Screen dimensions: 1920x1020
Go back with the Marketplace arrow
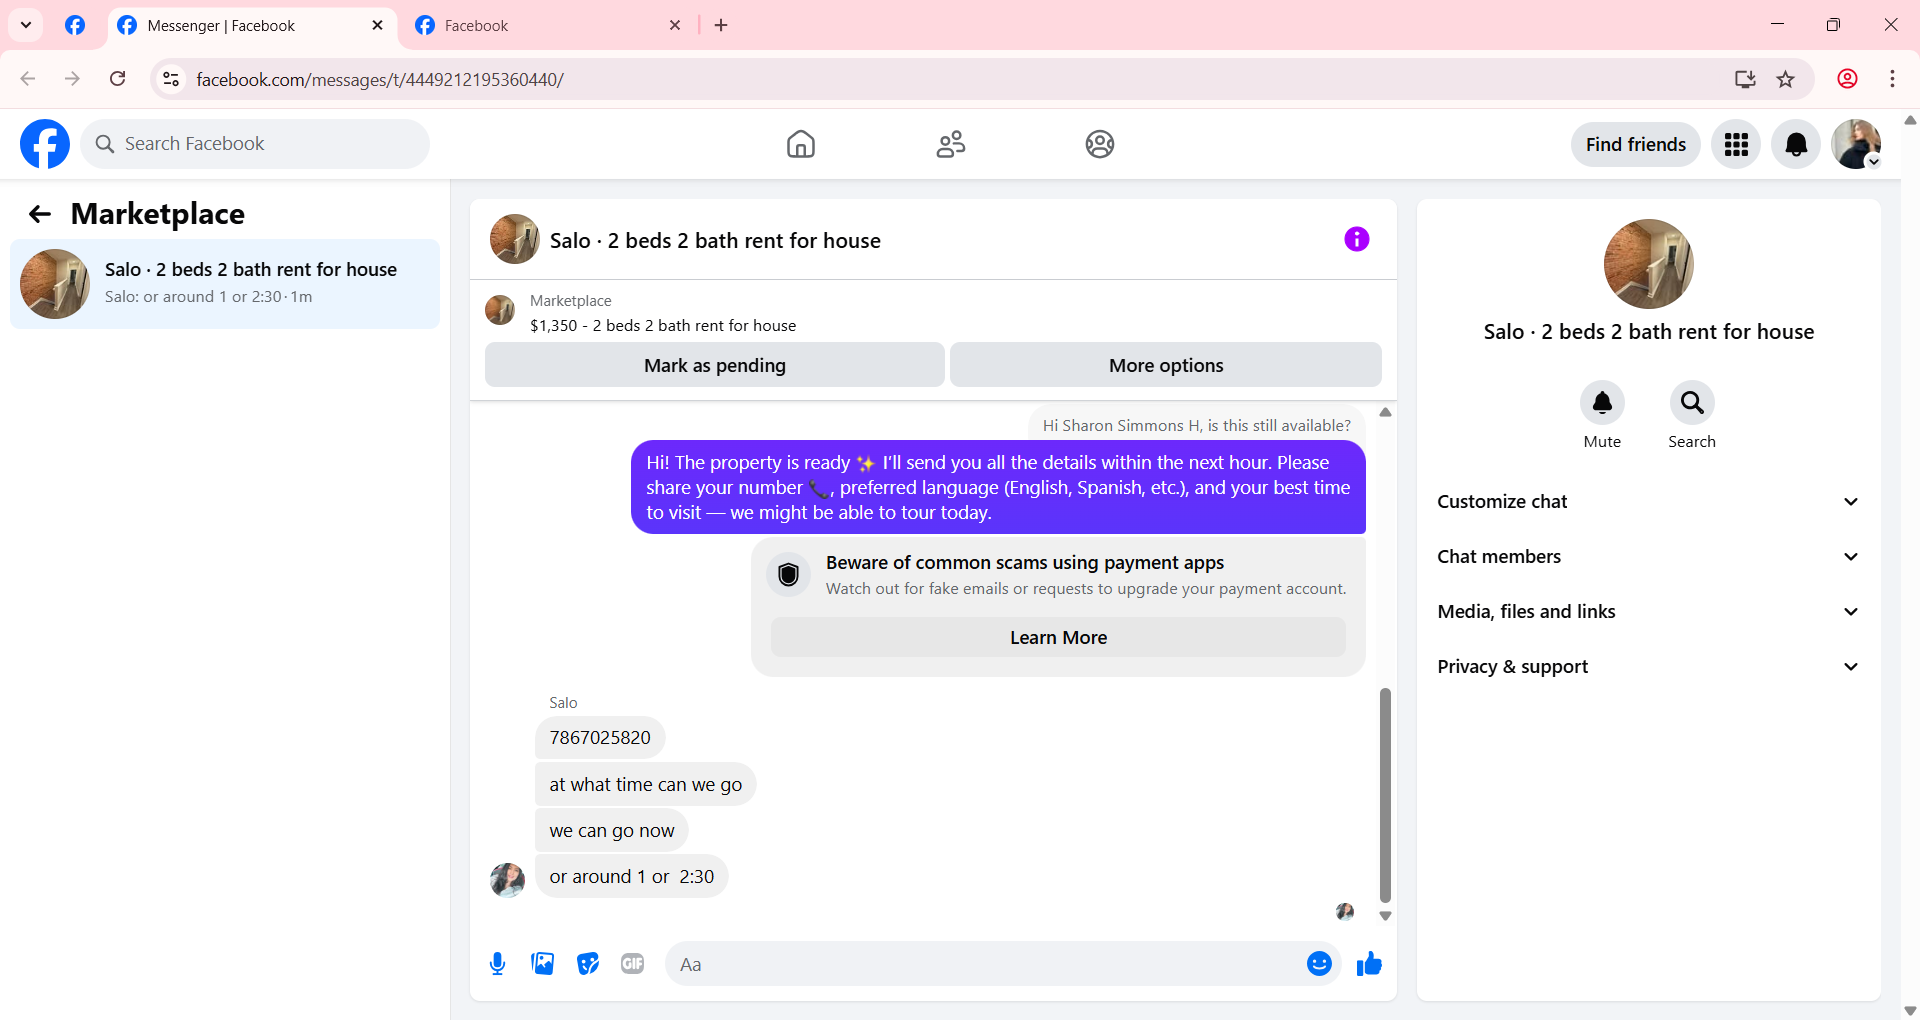pyautogui.click(x=39, y=214)
